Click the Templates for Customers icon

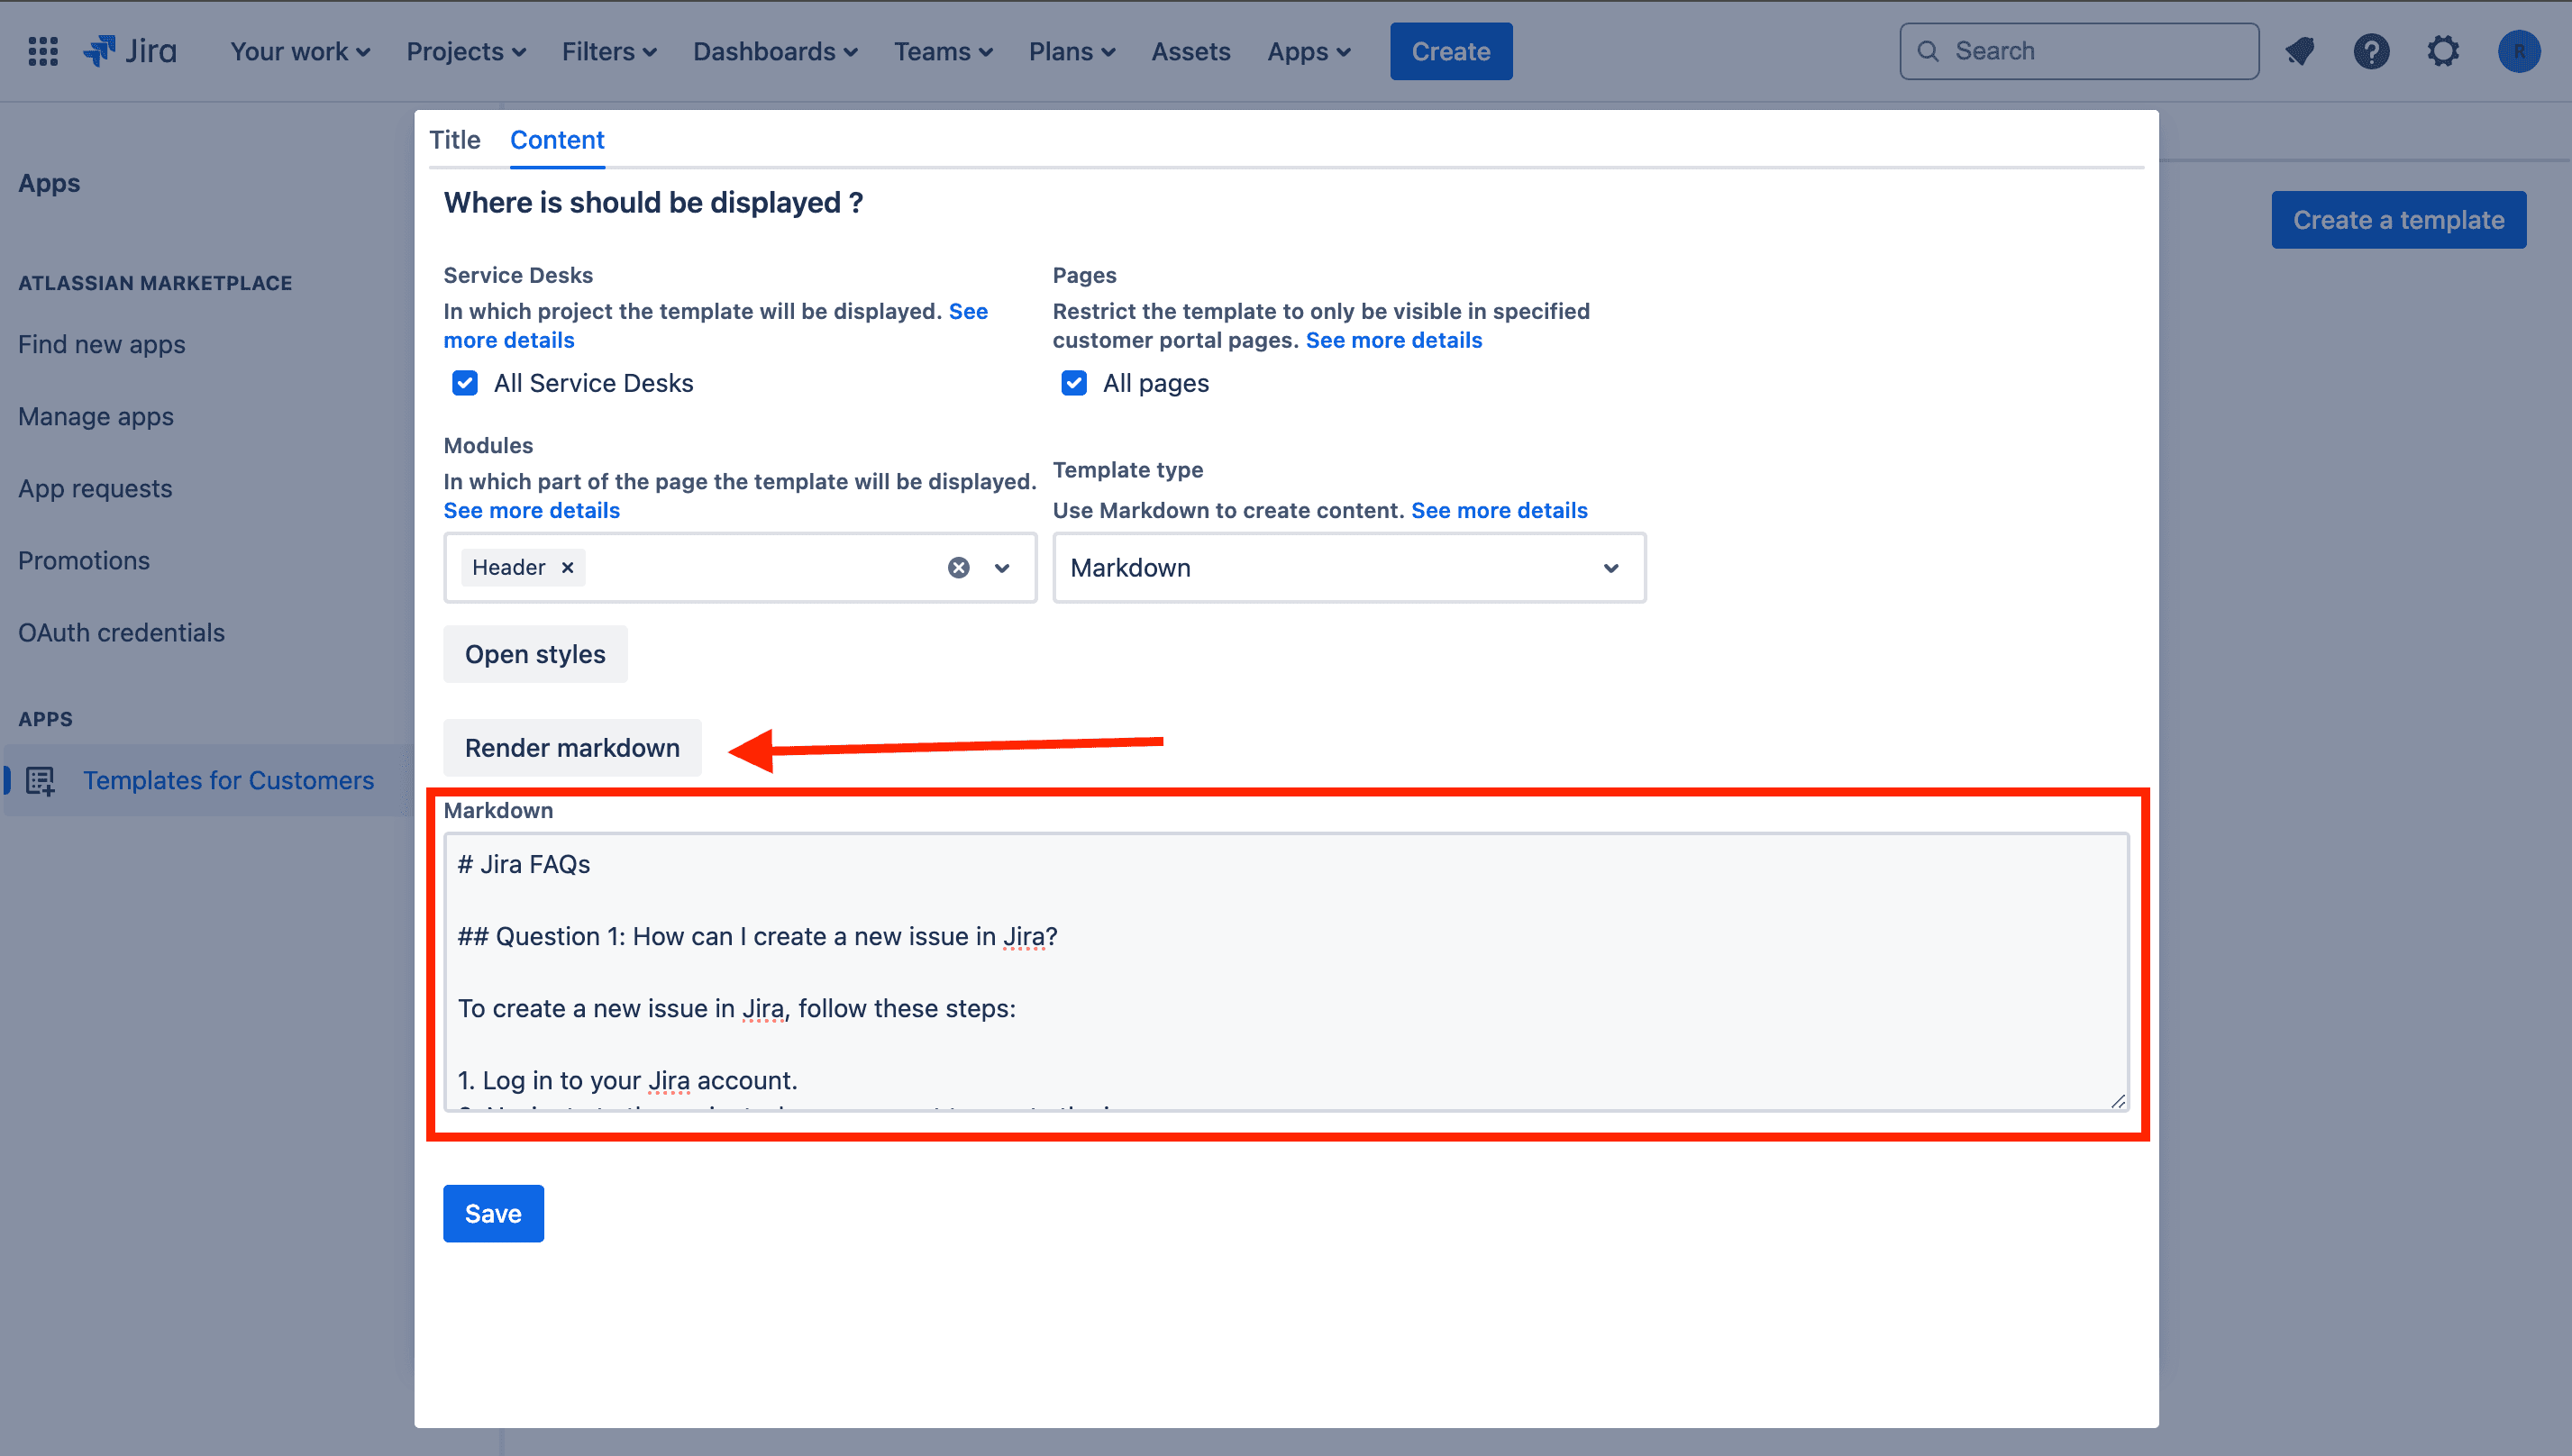[40, 780]
